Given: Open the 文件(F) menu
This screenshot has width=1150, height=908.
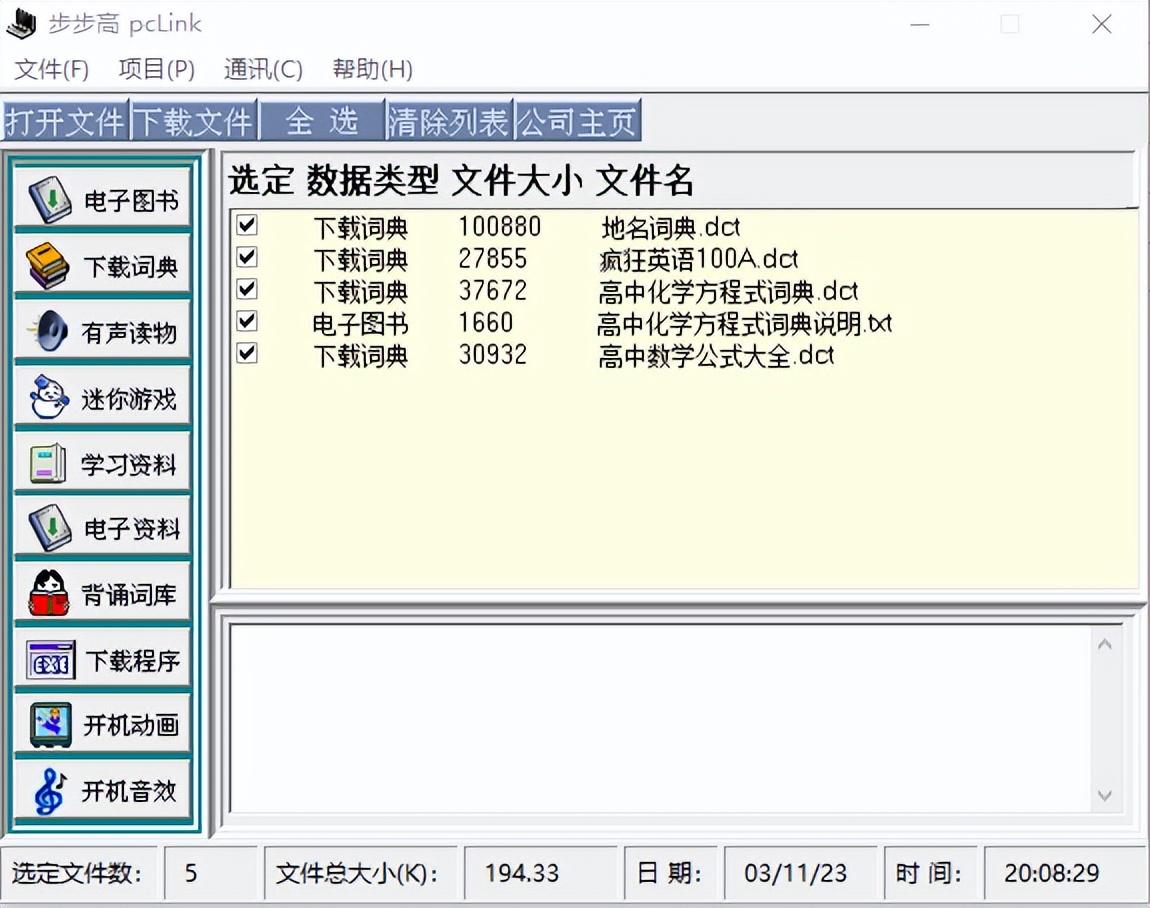Looking at the screenshot, I should 51,70.
